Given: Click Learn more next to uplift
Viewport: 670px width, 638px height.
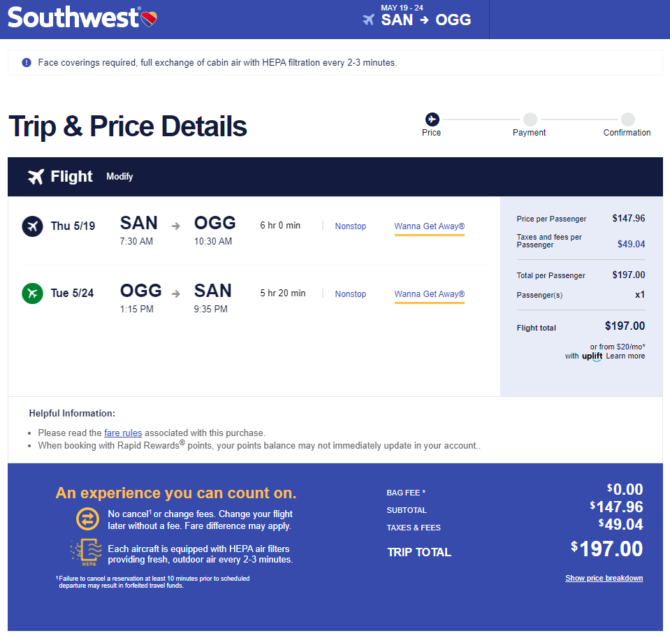Looking at the screenshot, I should coord(625,356).
